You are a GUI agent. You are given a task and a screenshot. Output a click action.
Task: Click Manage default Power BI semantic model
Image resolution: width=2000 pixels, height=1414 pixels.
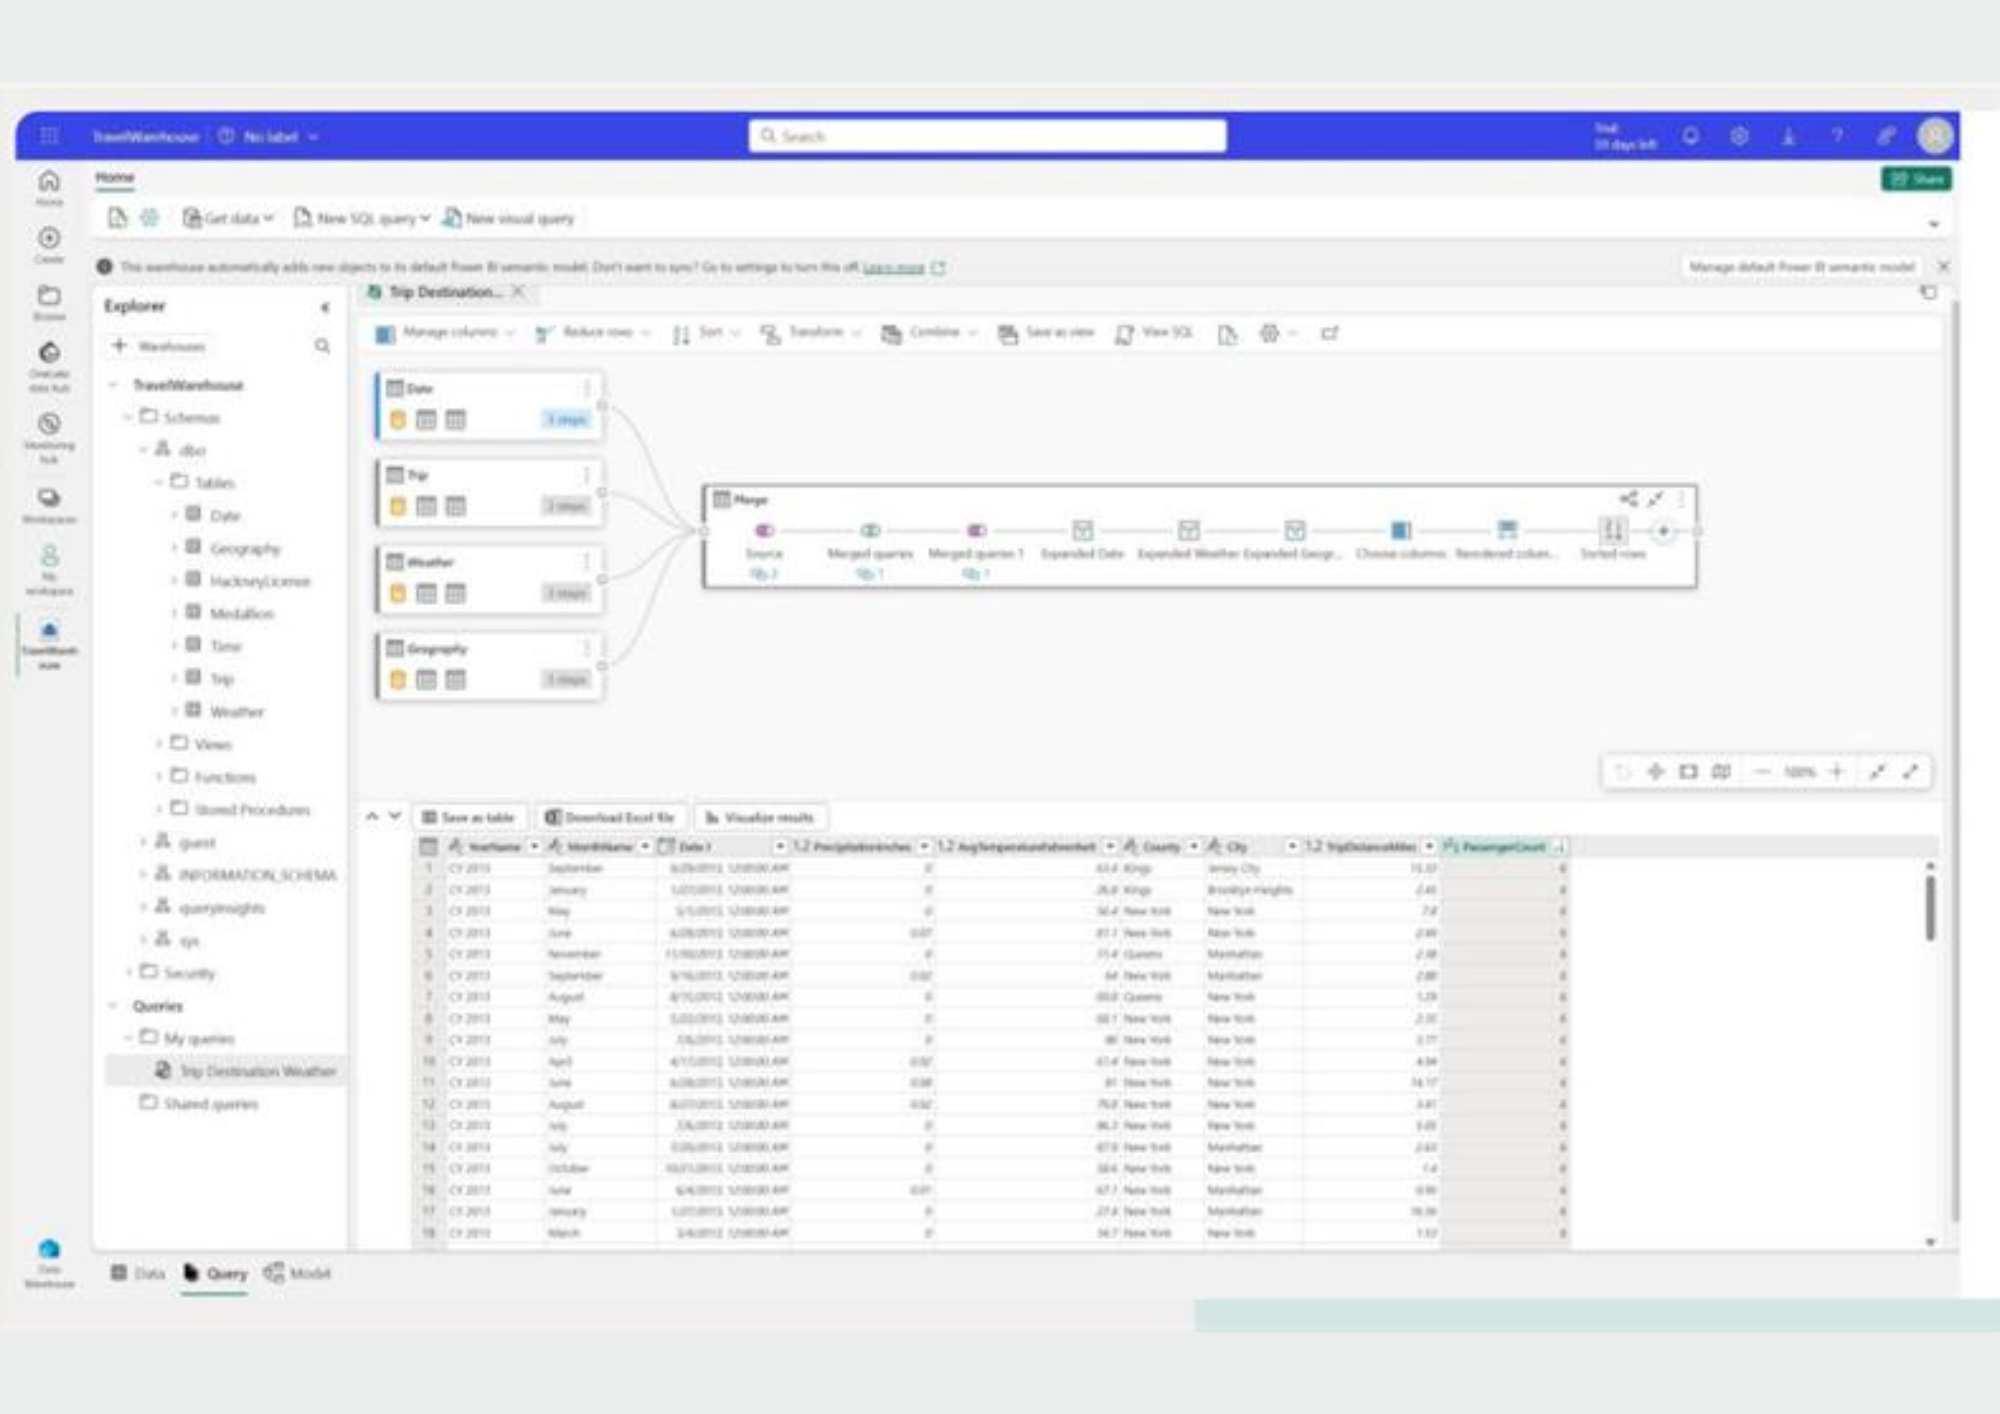[x=1801, y=267]
